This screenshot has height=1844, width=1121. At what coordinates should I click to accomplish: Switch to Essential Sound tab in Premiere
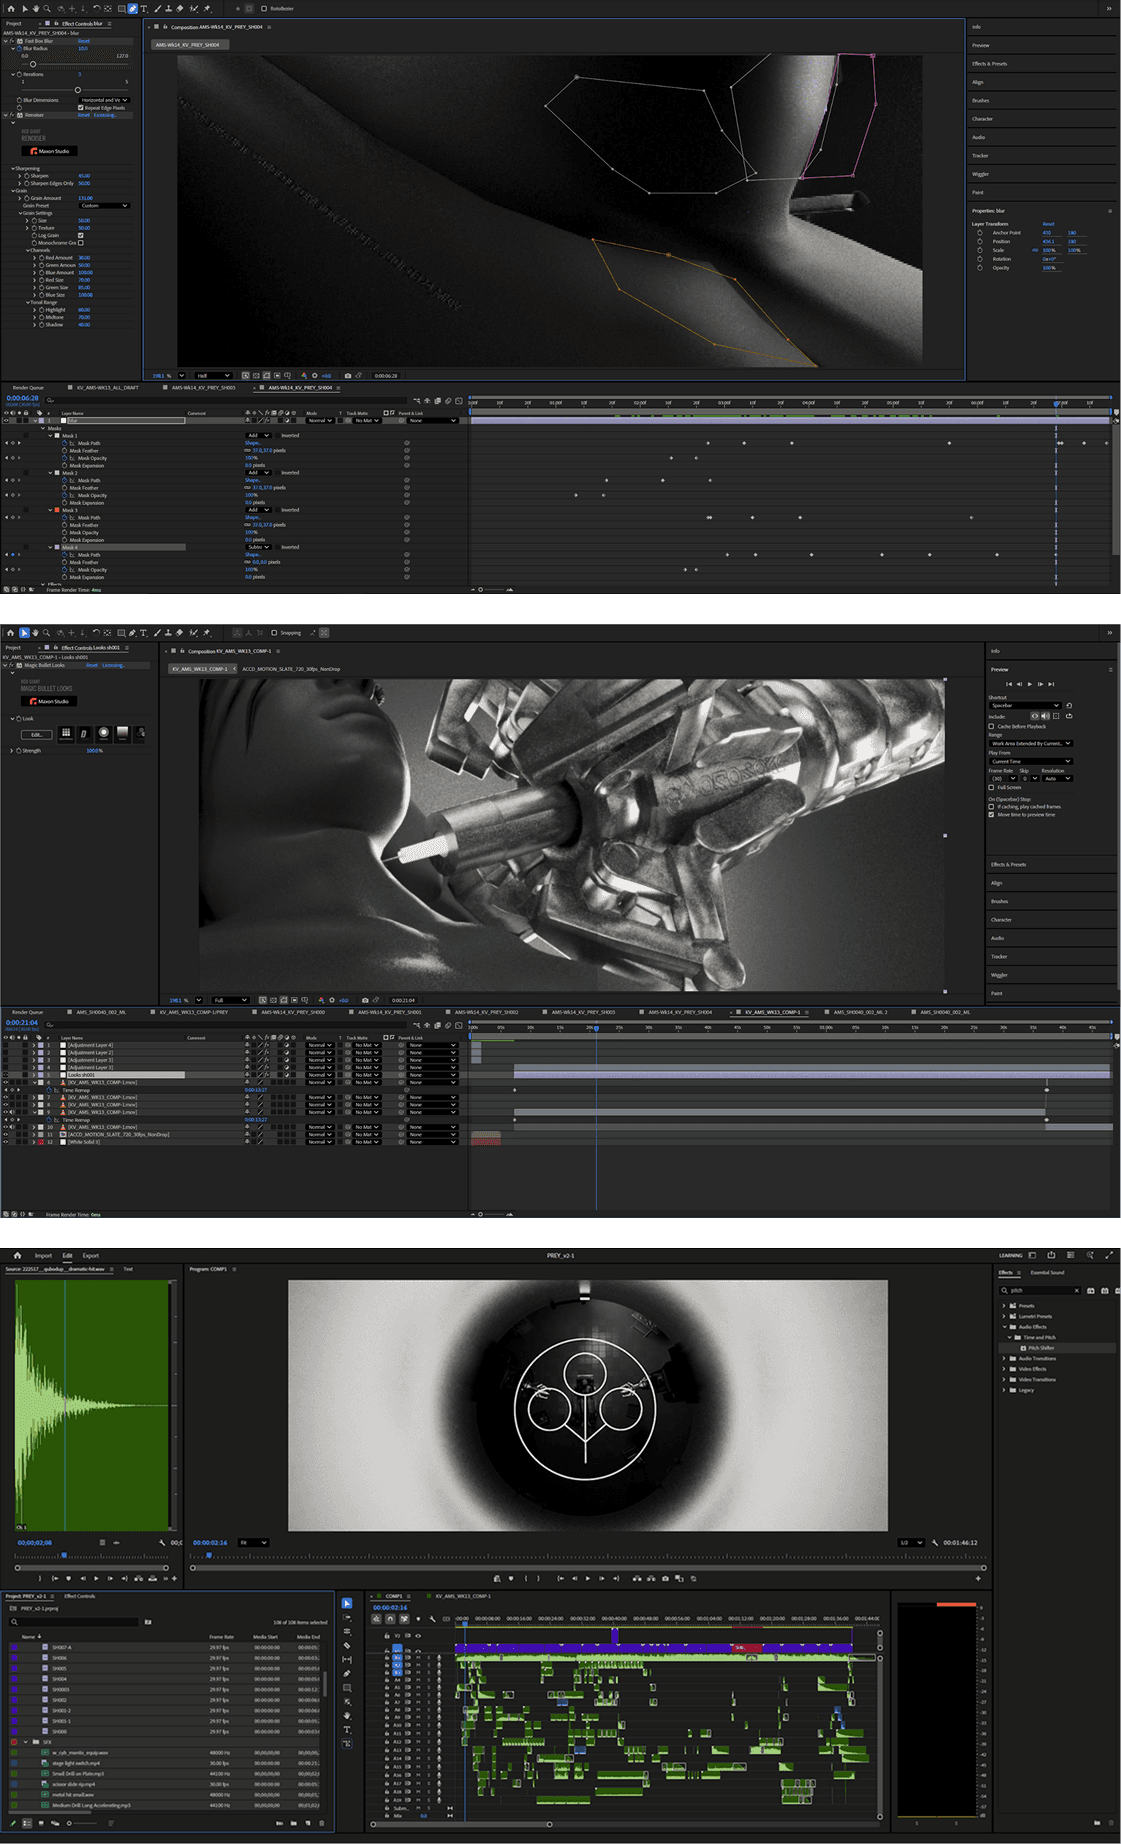(1048, 1272)
